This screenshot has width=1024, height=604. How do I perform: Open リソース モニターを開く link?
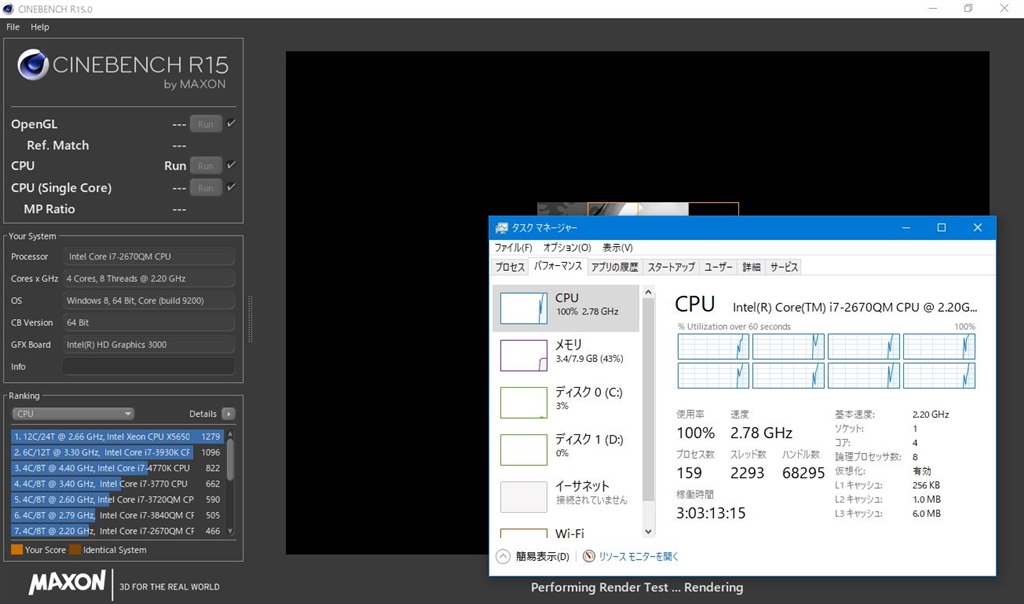click(639, 556)
